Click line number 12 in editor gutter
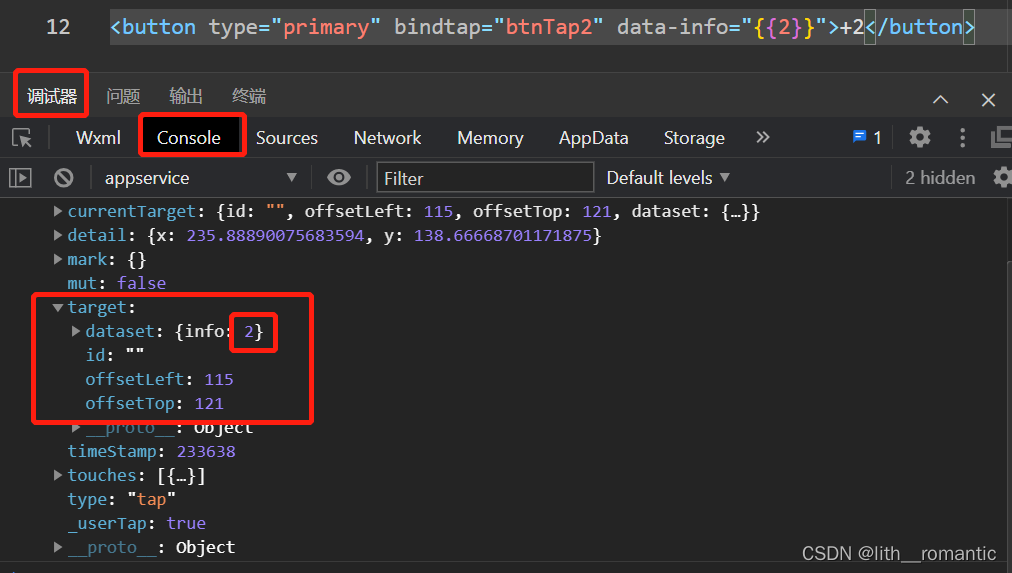 pos(58,27)
